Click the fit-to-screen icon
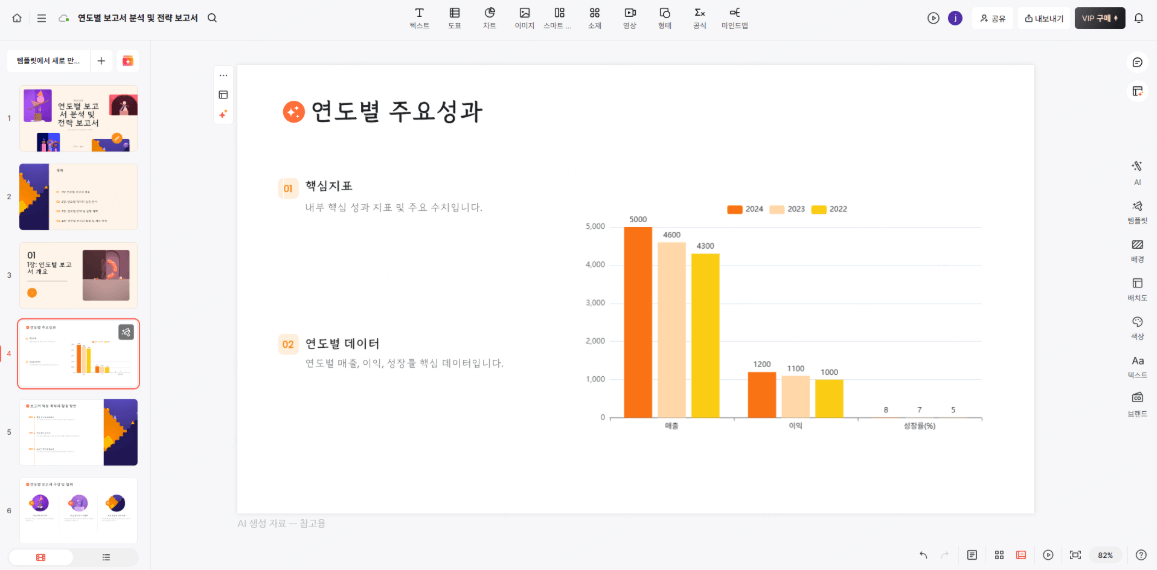Viewport: 1157px width, 570px height. pyautogui.click(x=1075, y=555)
